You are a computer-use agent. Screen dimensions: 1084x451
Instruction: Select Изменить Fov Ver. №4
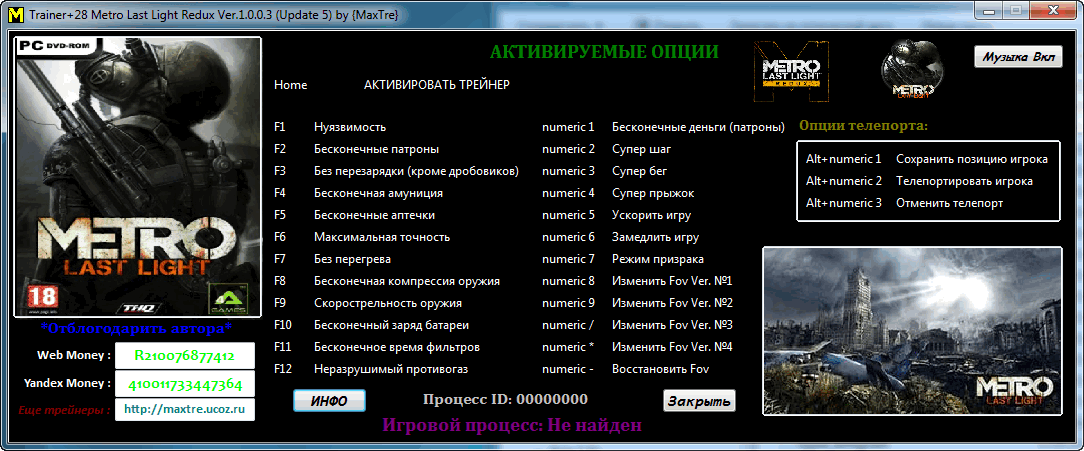coord(672,347)
